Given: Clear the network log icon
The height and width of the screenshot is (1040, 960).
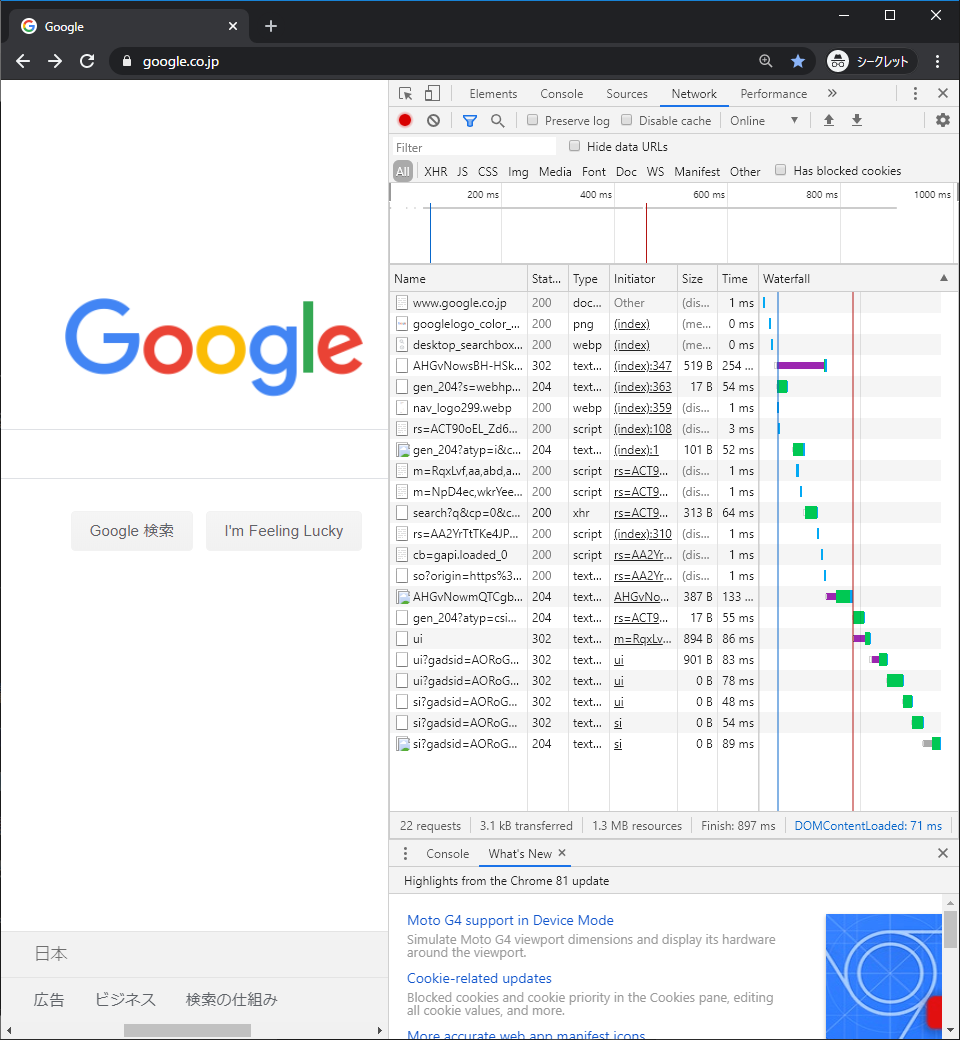Looking at the screenshot, I should [433, 120].
